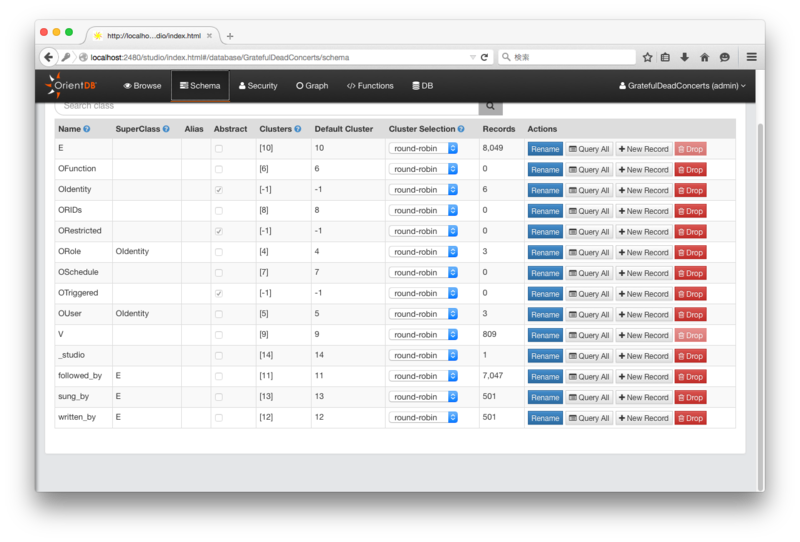Viewport: 800px width, 542px height.
Task: Show help for SuperClass column
Action: coord(166,129)
